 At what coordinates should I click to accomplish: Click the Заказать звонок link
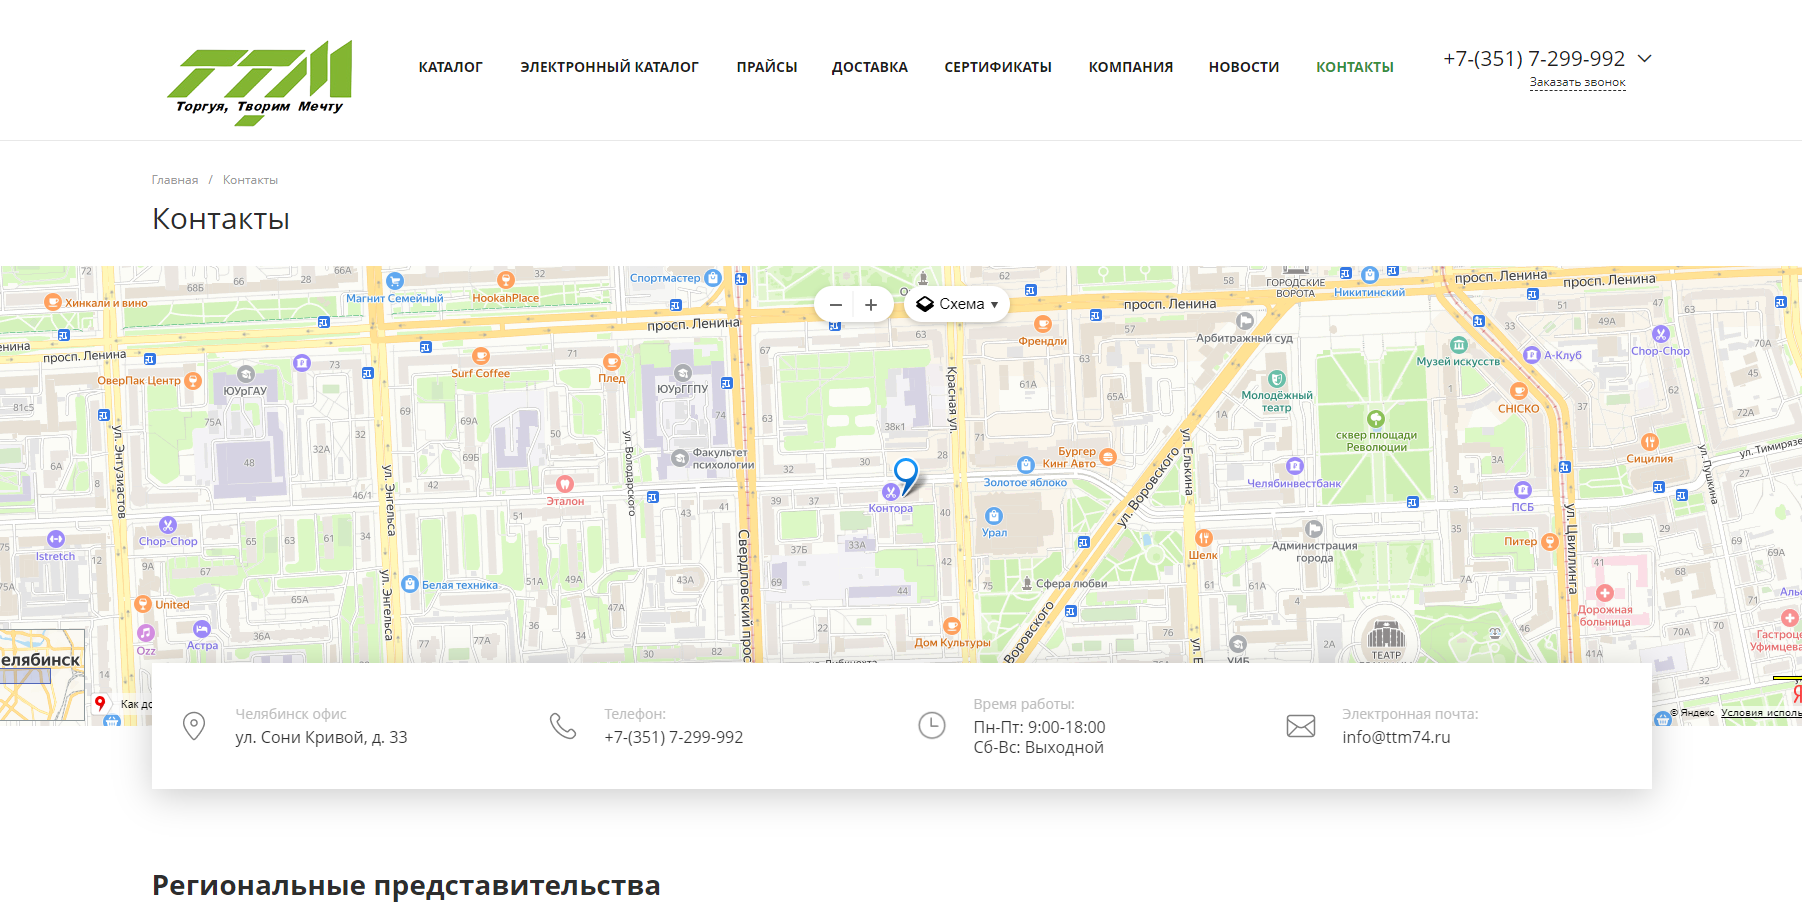click(x=1576, y=81)
